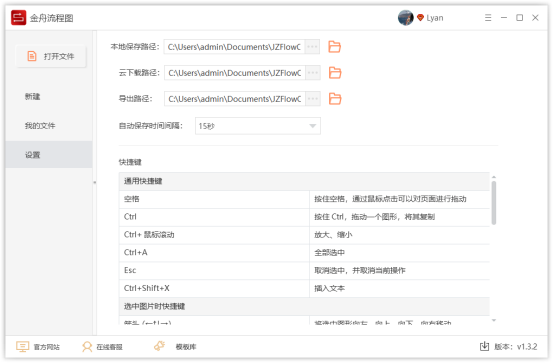The height and width of the screenshot is (364, 553).
Task: Click the 空格 shortcut cell
Action: click(214, 199)
